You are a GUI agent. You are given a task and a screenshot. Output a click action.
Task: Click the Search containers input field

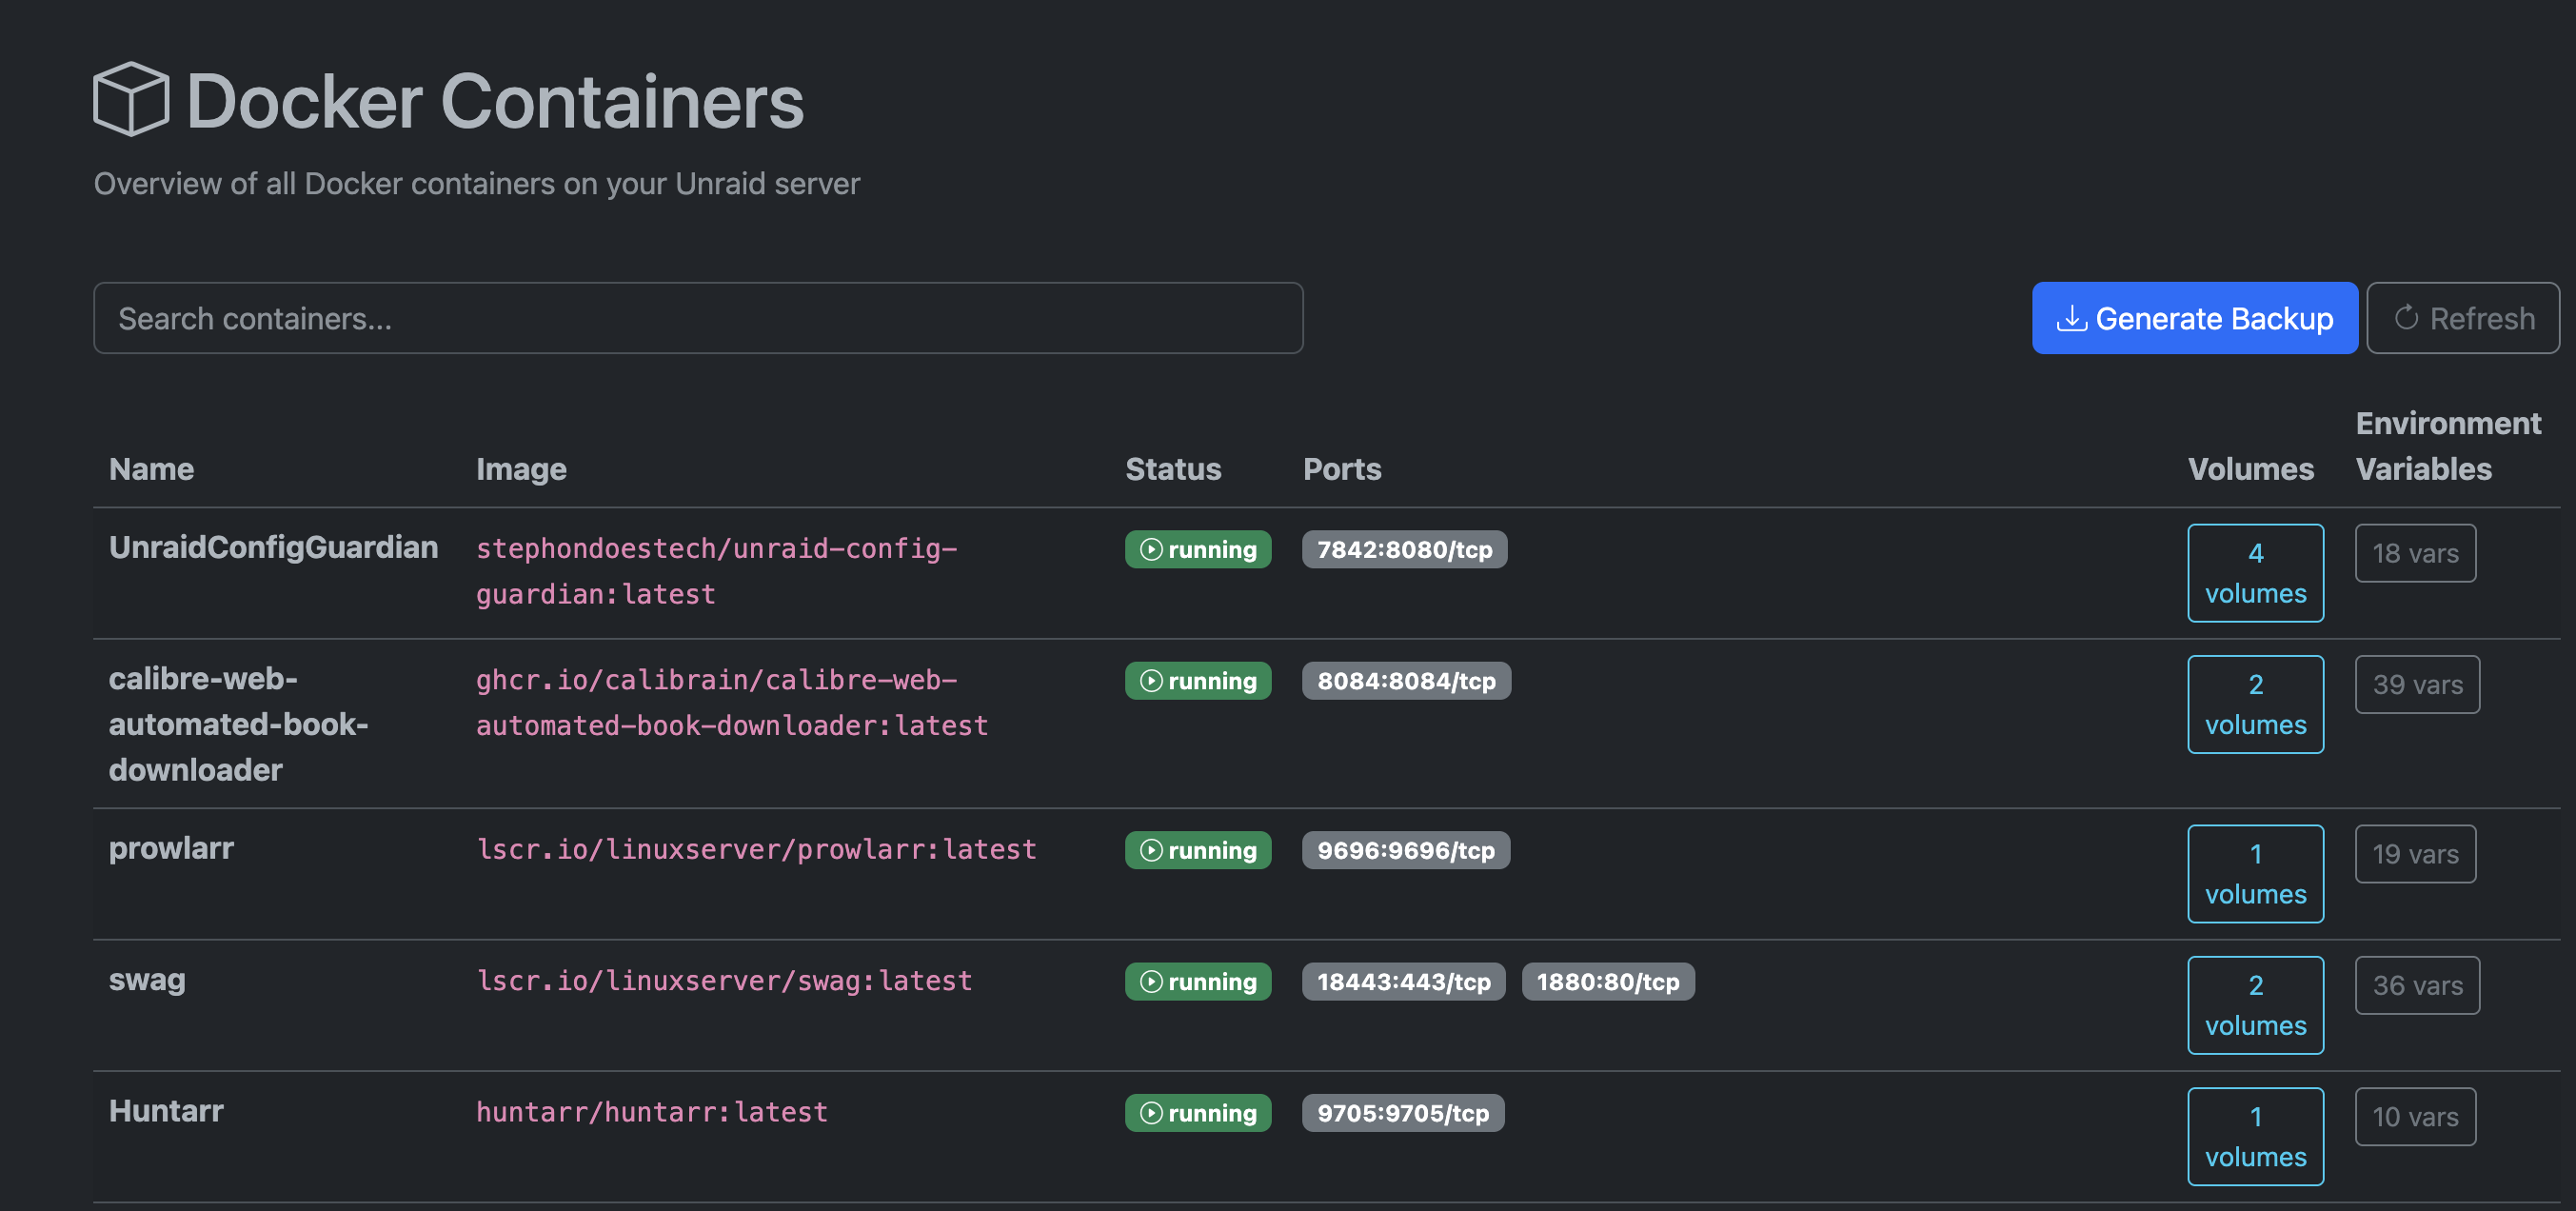click(698, 318)
